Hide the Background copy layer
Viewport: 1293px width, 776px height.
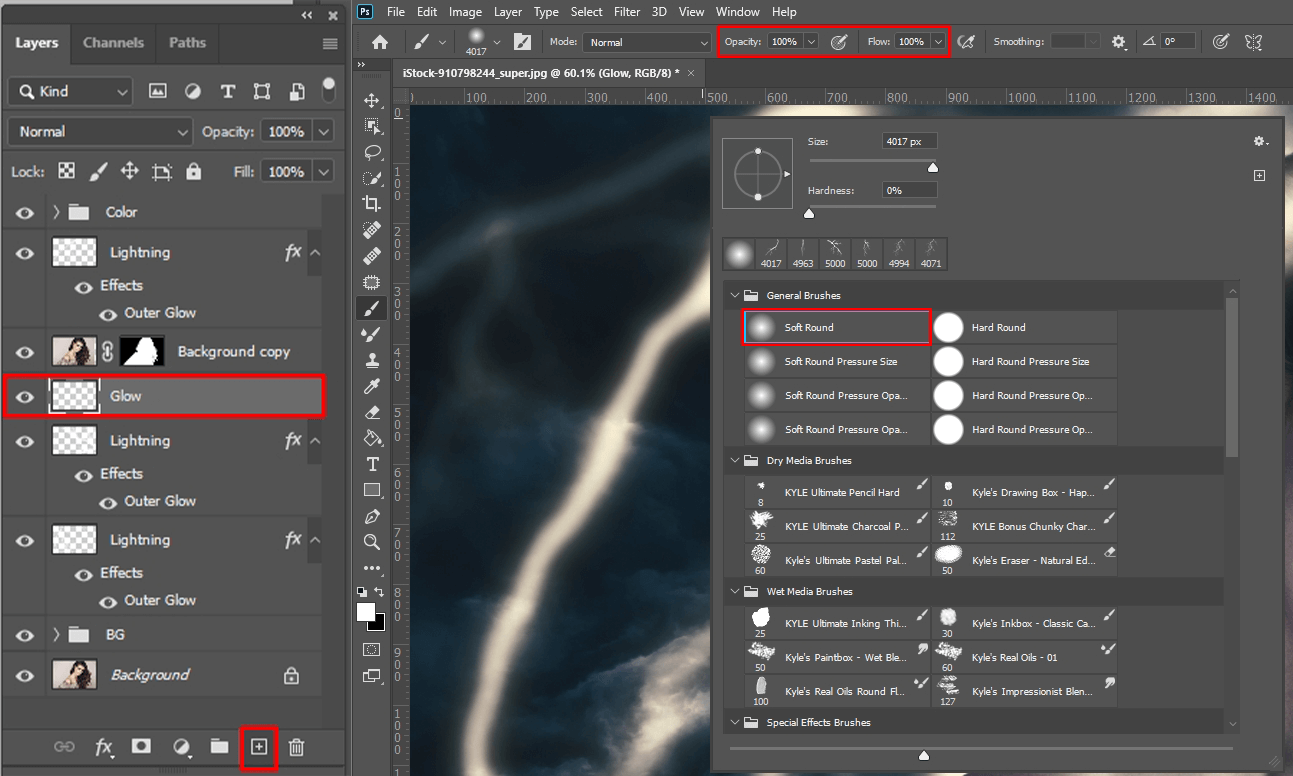click(x=25, y=352)
